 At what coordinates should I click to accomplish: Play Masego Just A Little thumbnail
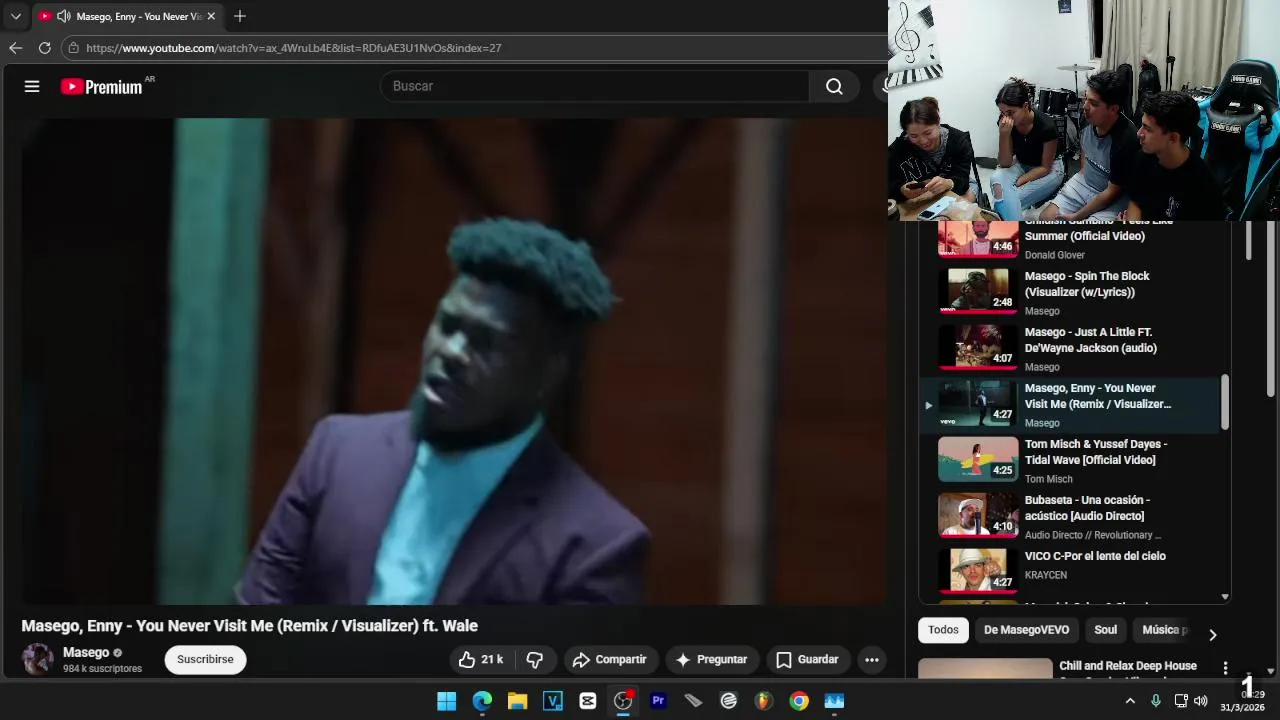pos(978,347)
